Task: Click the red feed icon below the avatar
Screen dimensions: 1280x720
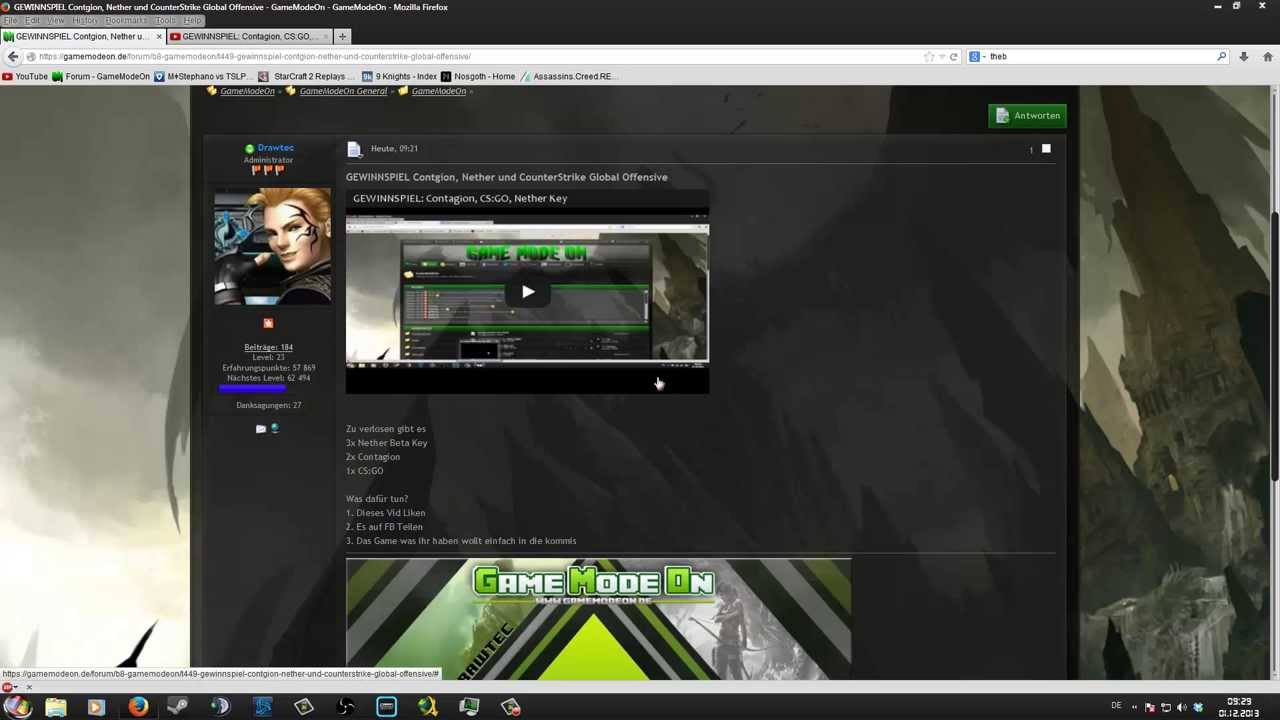Action: [x=268, y=323]
